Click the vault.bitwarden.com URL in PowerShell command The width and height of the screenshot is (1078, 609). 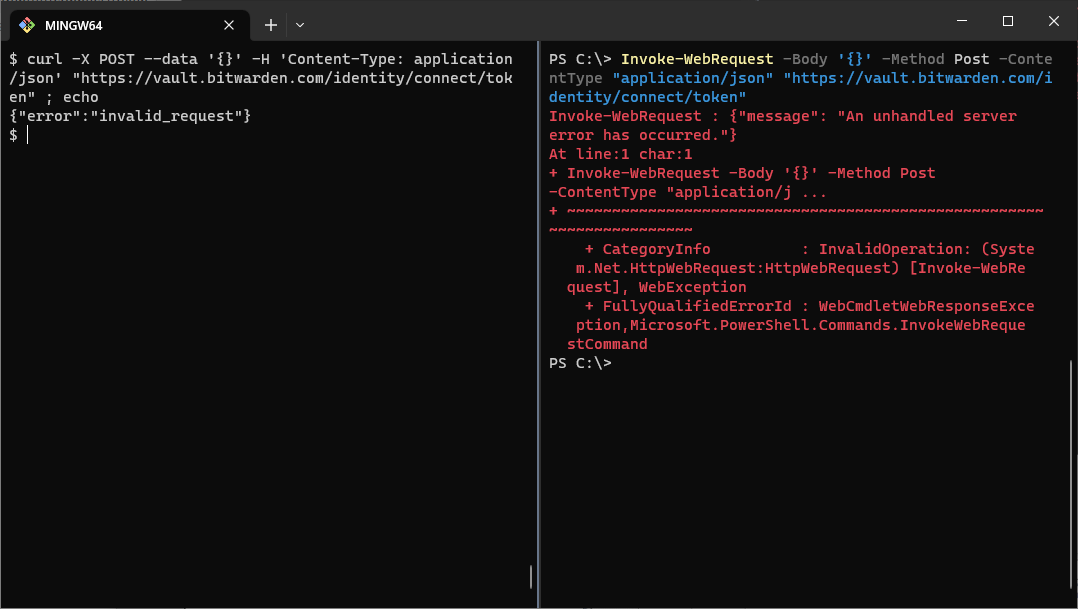coord(801,87)
